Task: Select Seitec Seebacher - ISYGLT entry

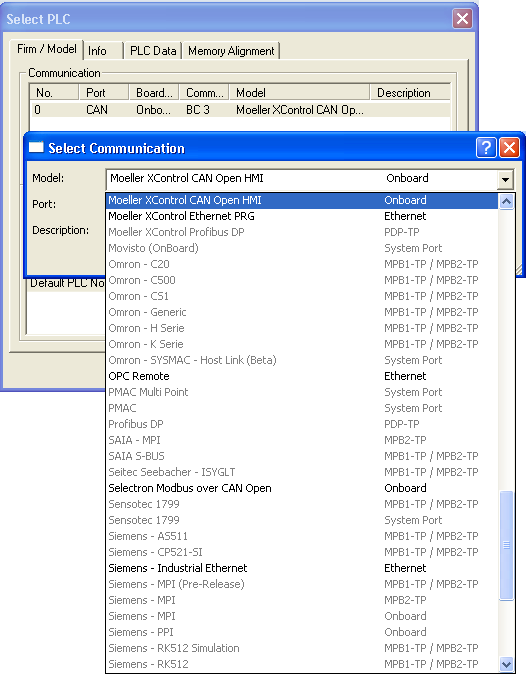Action: (302, 472)
